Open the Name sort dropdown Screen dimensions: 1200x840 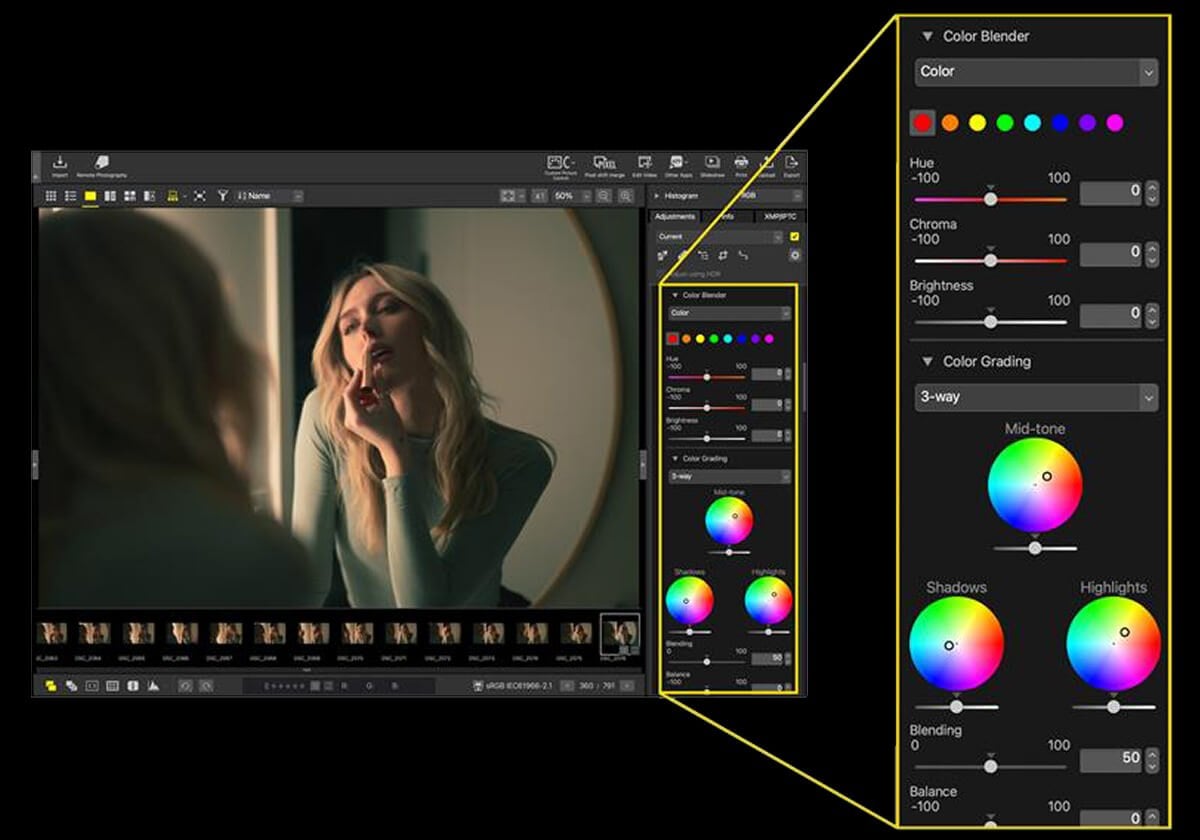(269, 196)
